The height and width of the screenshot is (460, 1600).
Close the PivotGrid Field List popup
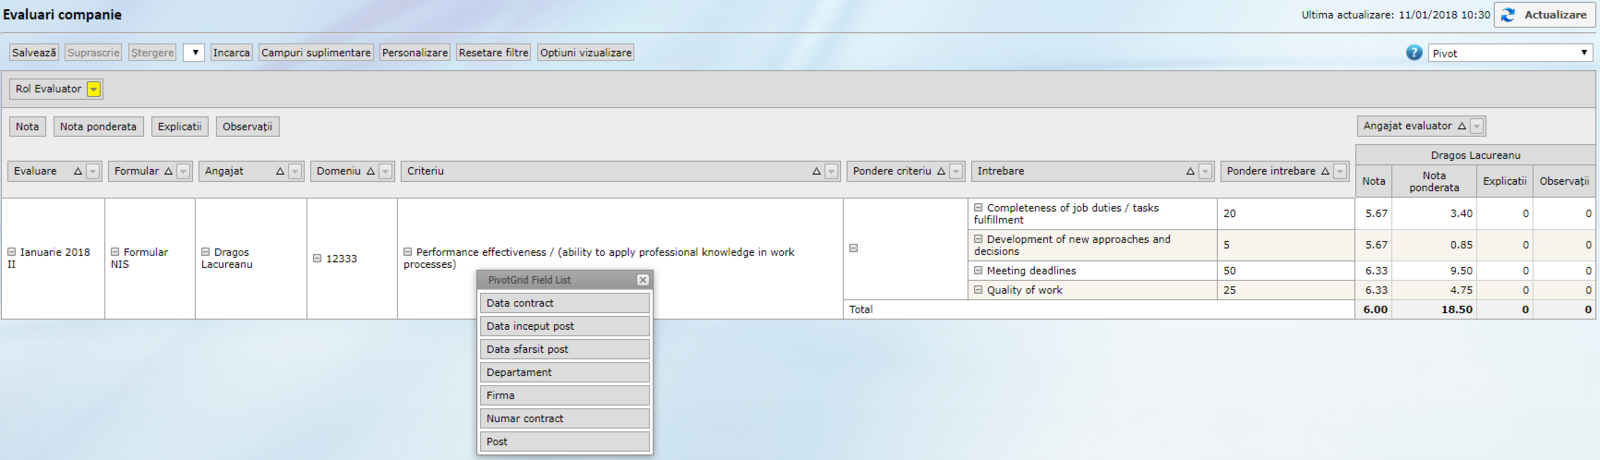[x=643, y=280]
